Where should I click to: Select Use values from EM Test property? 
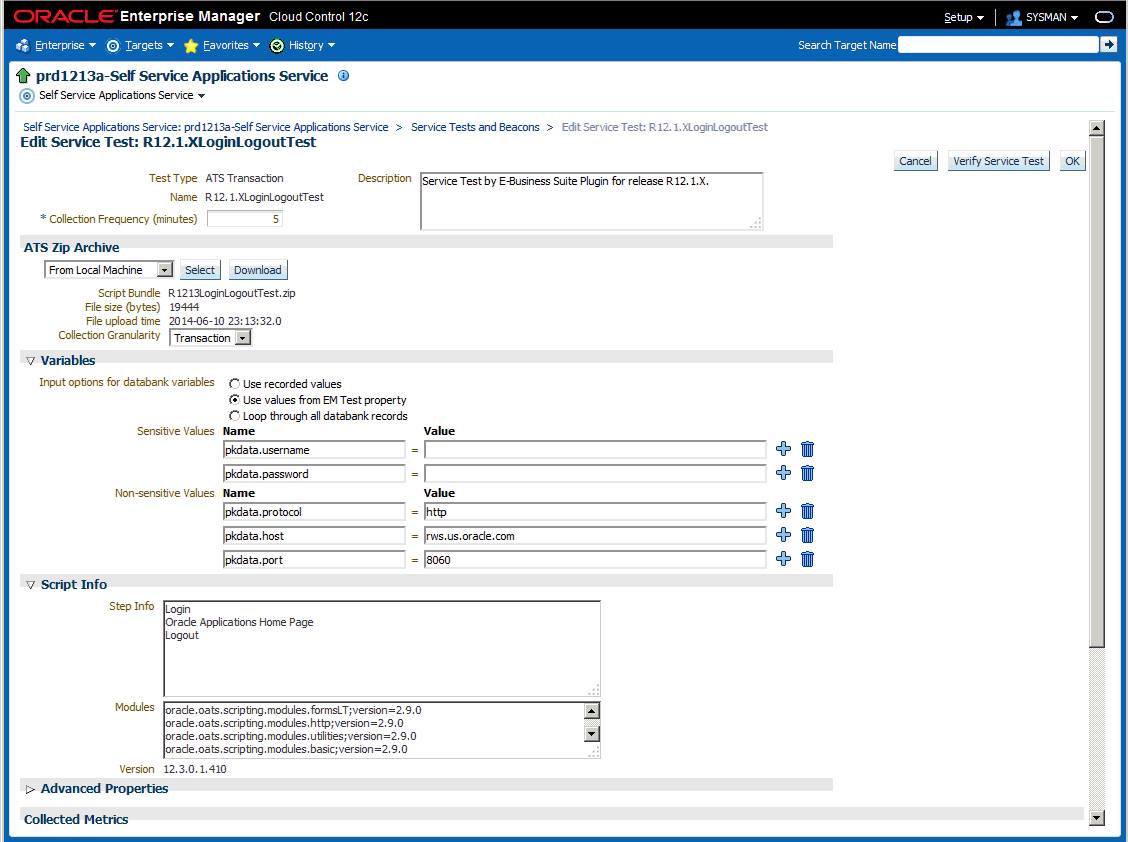coord(235,399)
